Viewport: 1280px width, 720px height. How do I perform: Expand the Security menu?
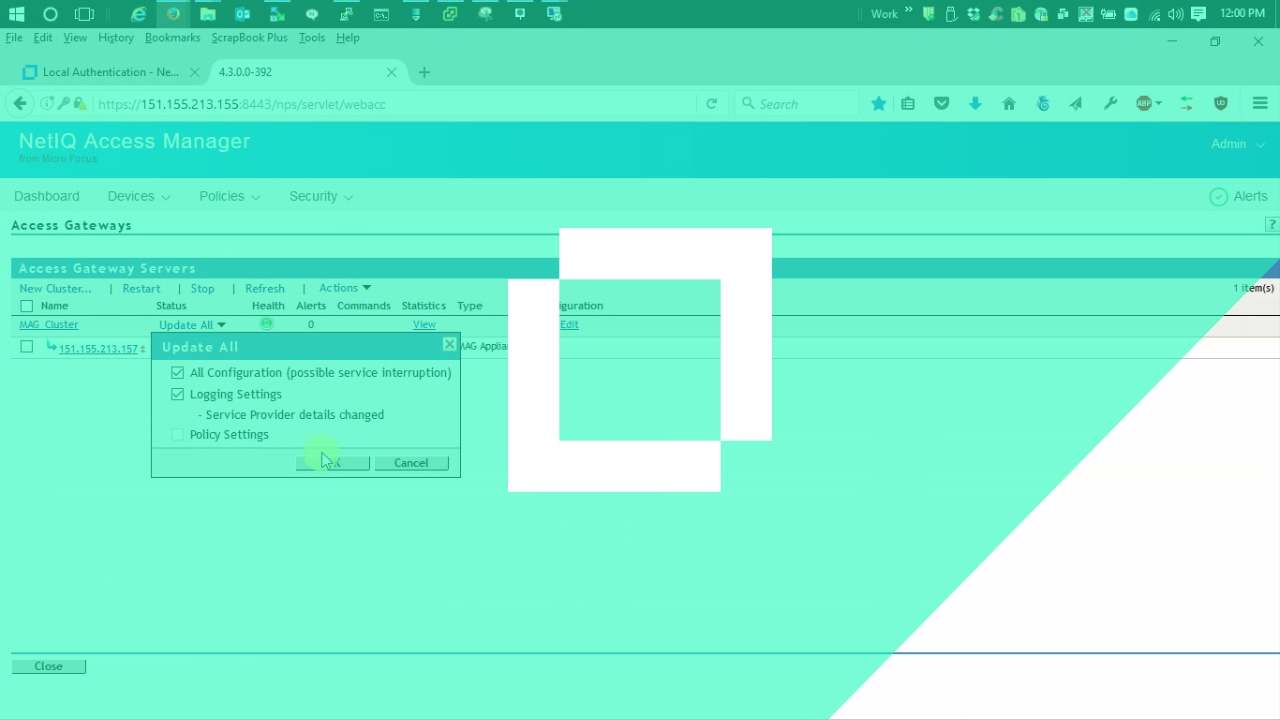(321, 196)
